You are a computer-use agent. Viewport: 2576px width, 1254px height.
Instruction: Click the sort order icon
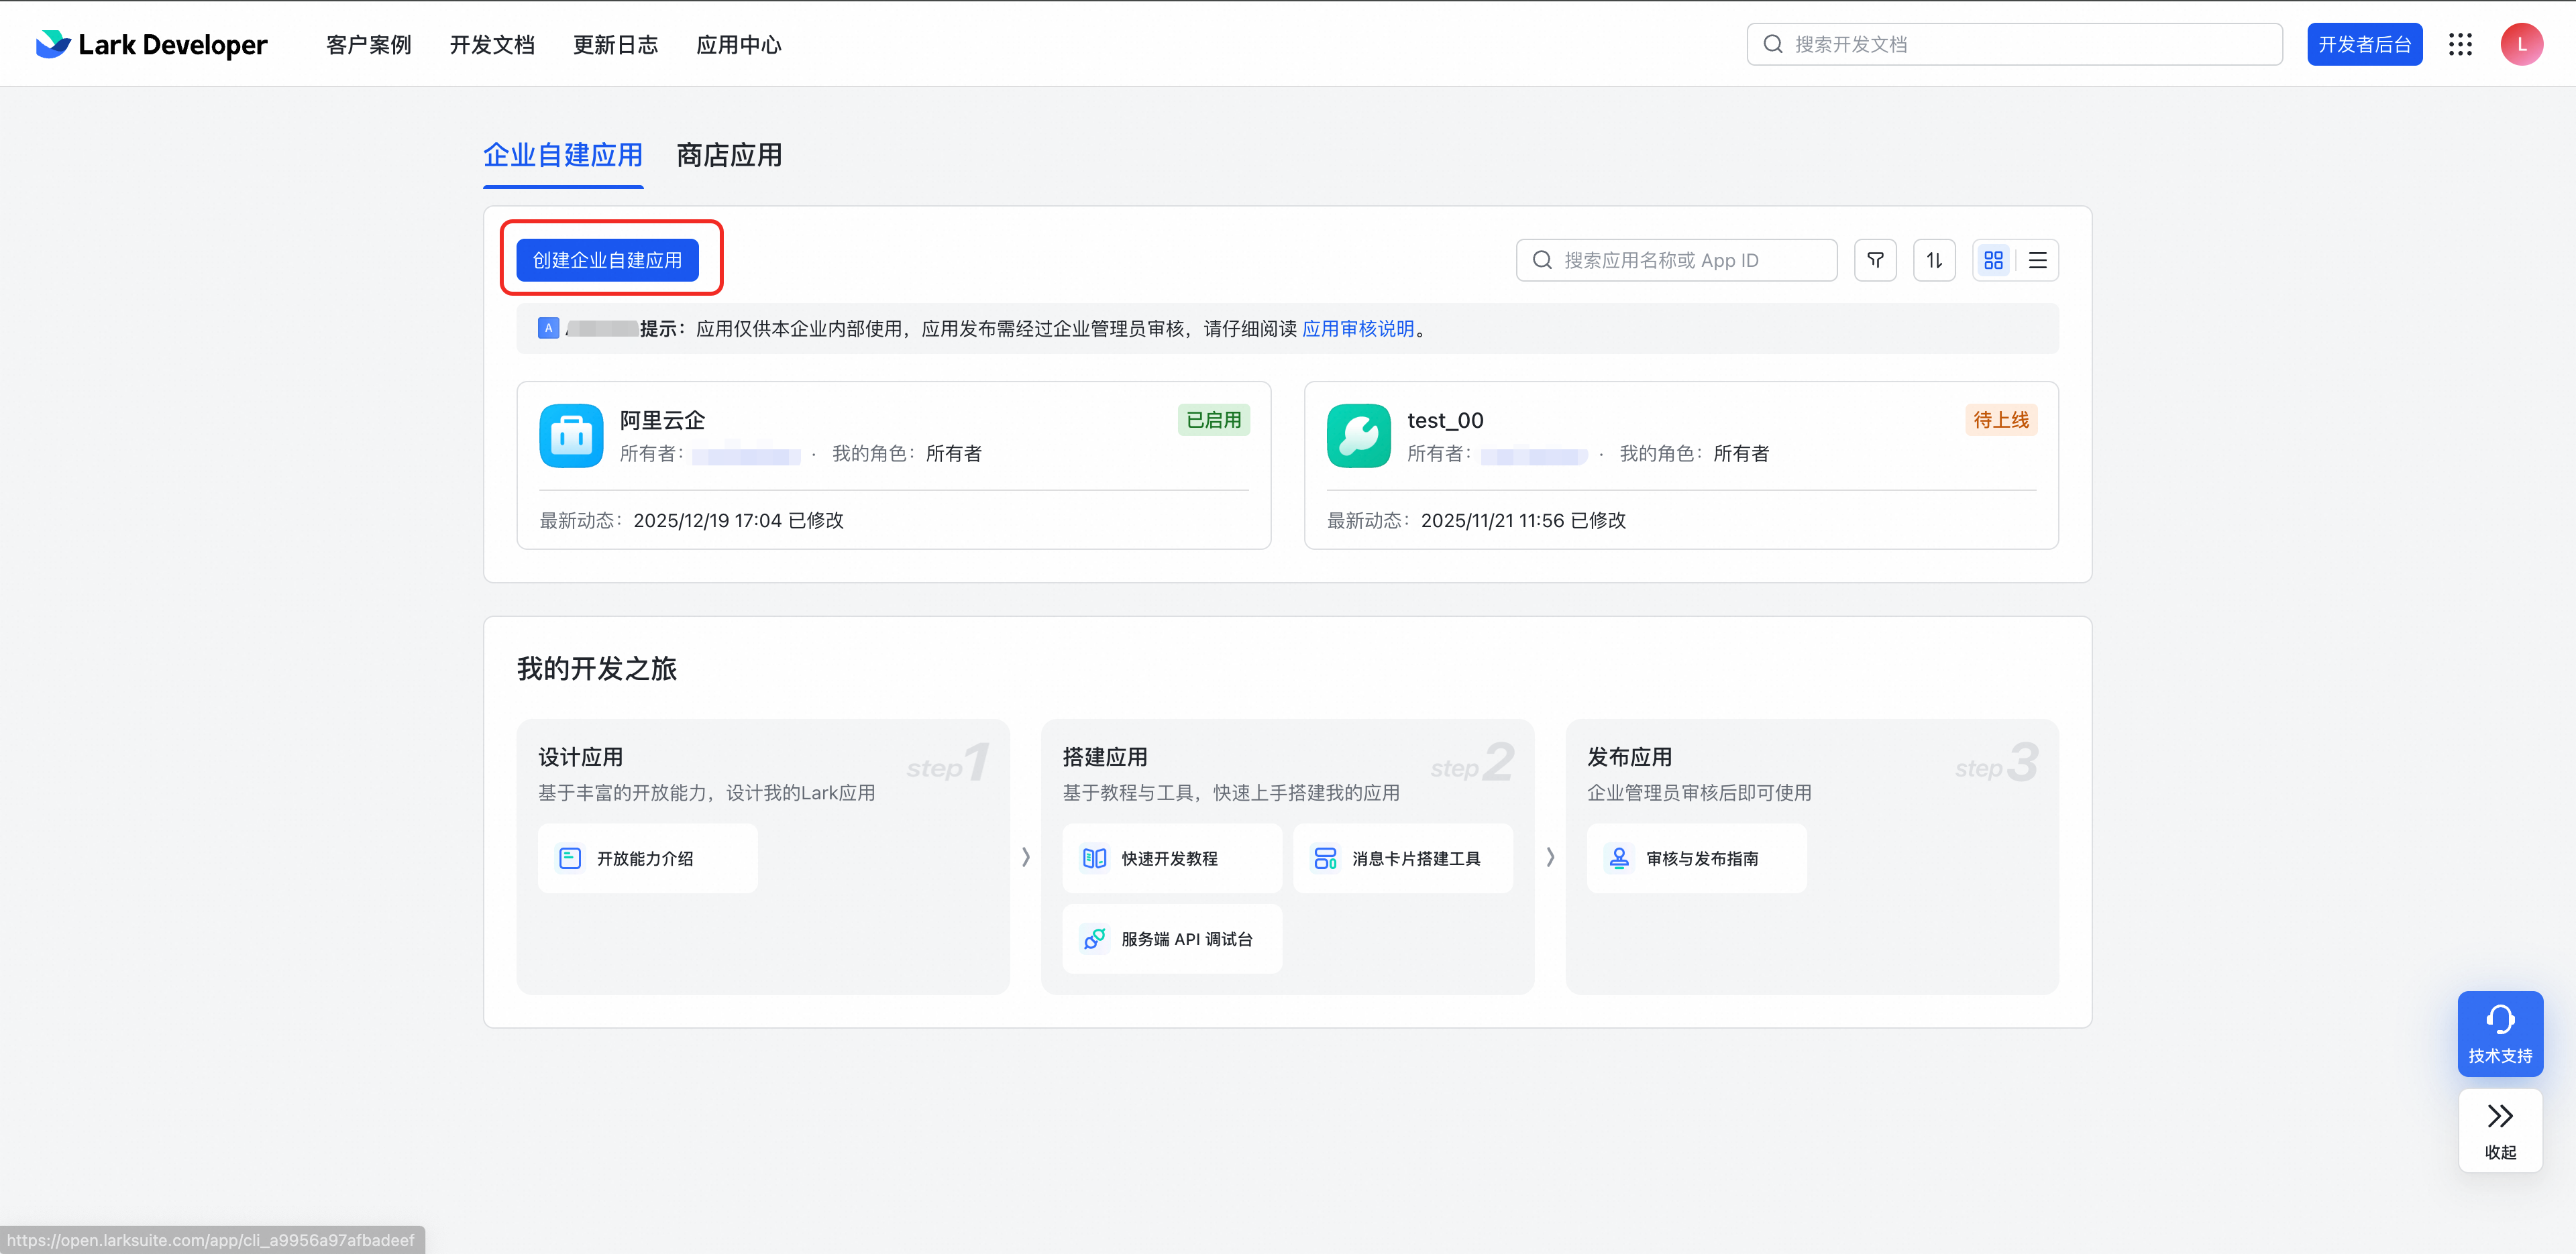[x=1934, y=260]
